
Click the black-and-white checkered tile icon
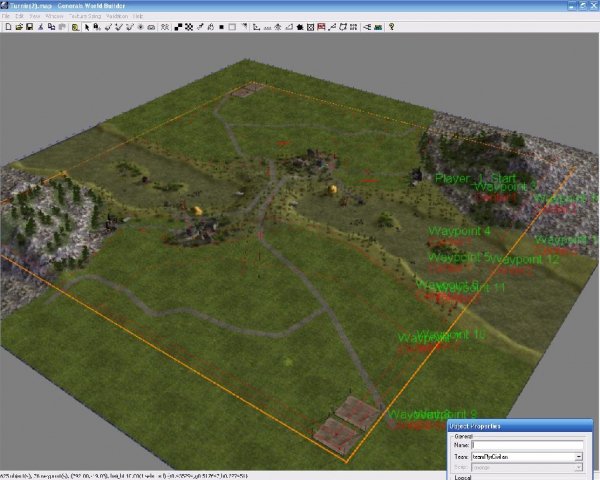click(191, 27)
